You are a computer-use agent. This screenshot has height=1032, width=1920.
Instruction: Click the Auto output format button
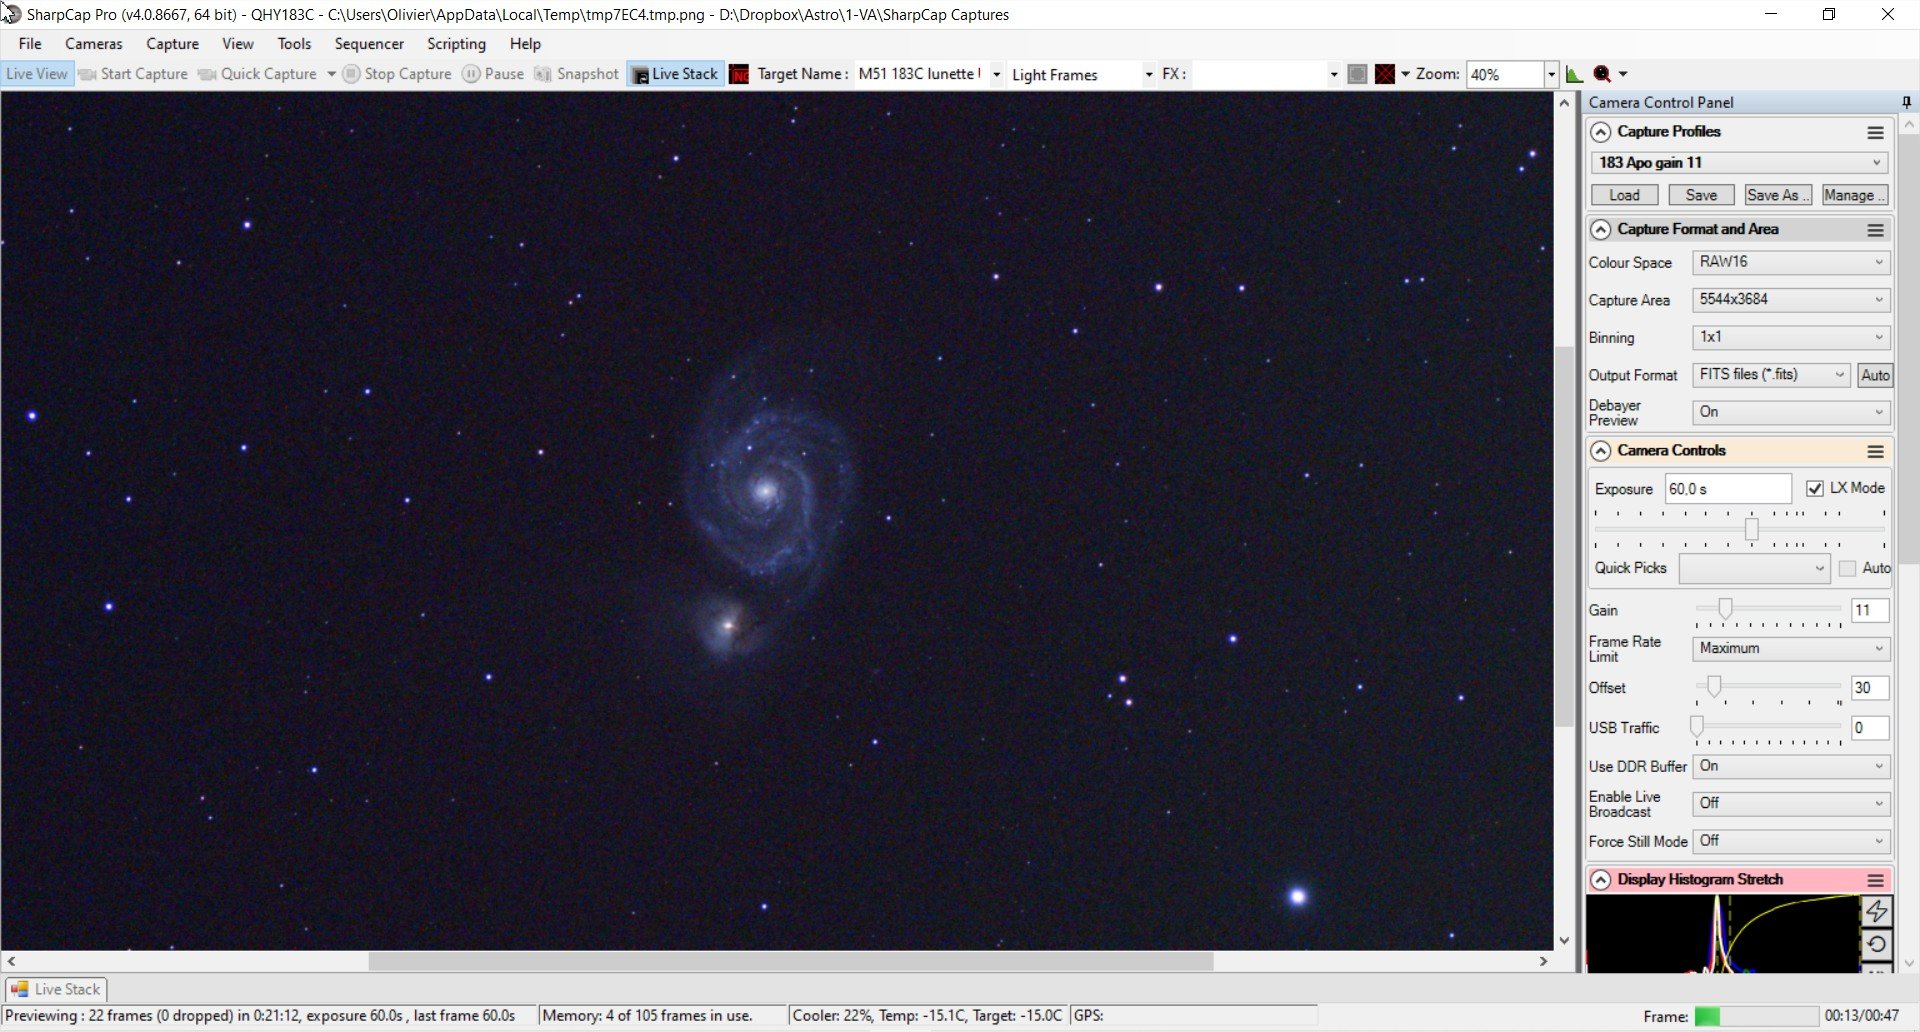[x=1875, y=375]
